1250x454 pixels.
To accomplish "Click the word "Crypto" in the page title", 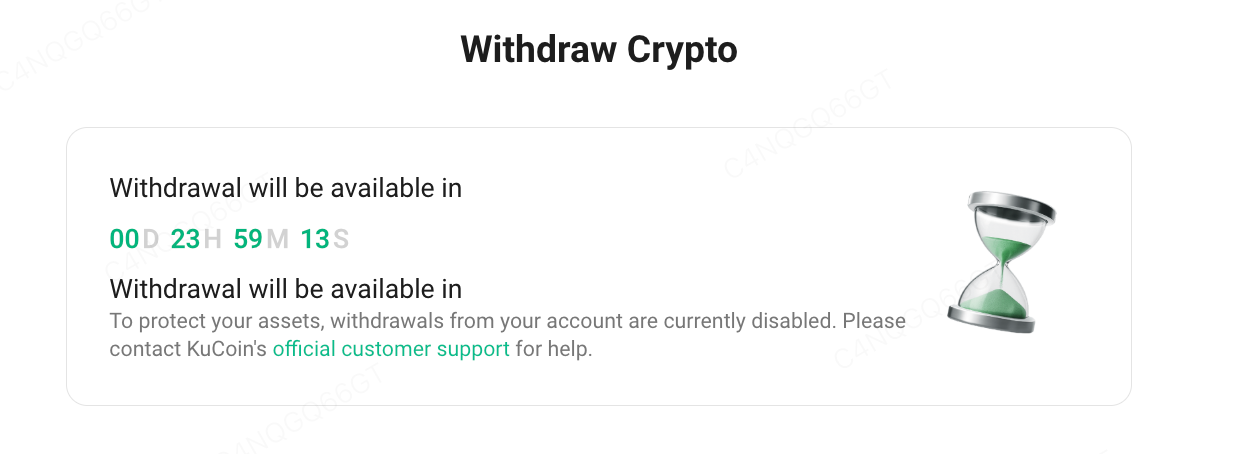I will point(682,49).
